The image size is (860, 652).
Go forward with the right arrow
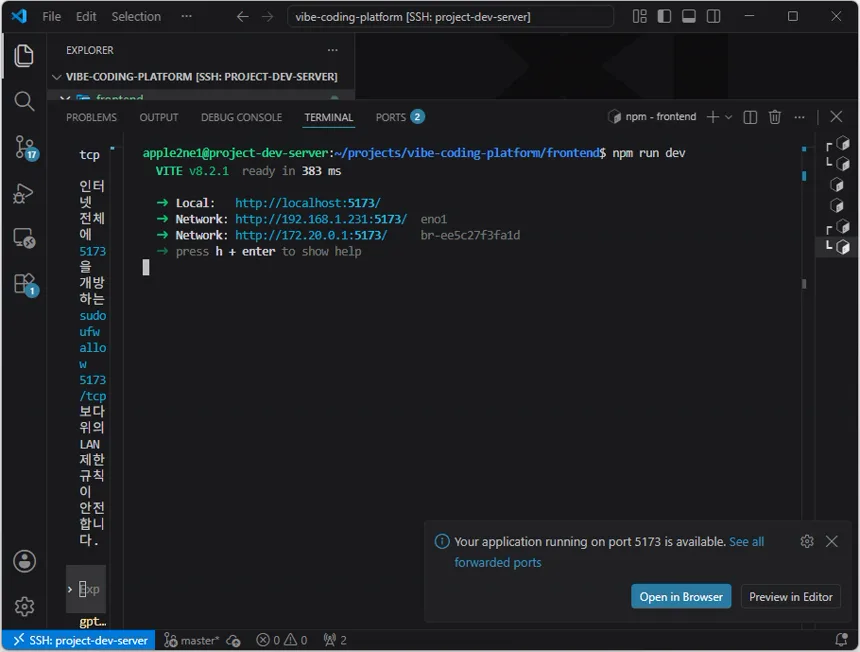click(268, 16)
